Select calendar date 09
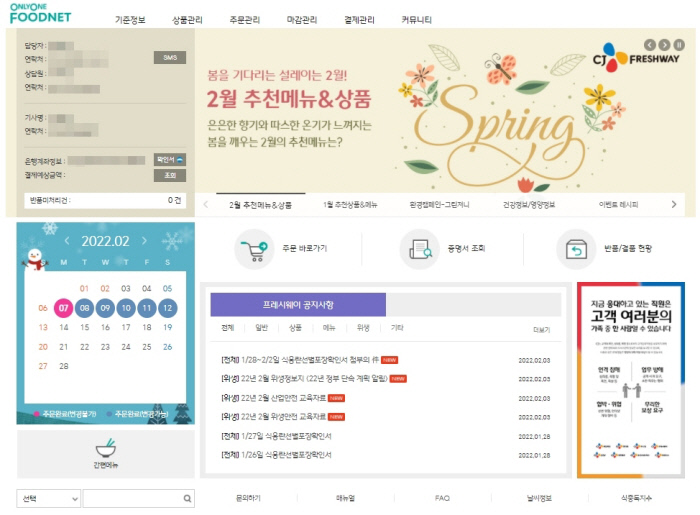 click(105, 308)
